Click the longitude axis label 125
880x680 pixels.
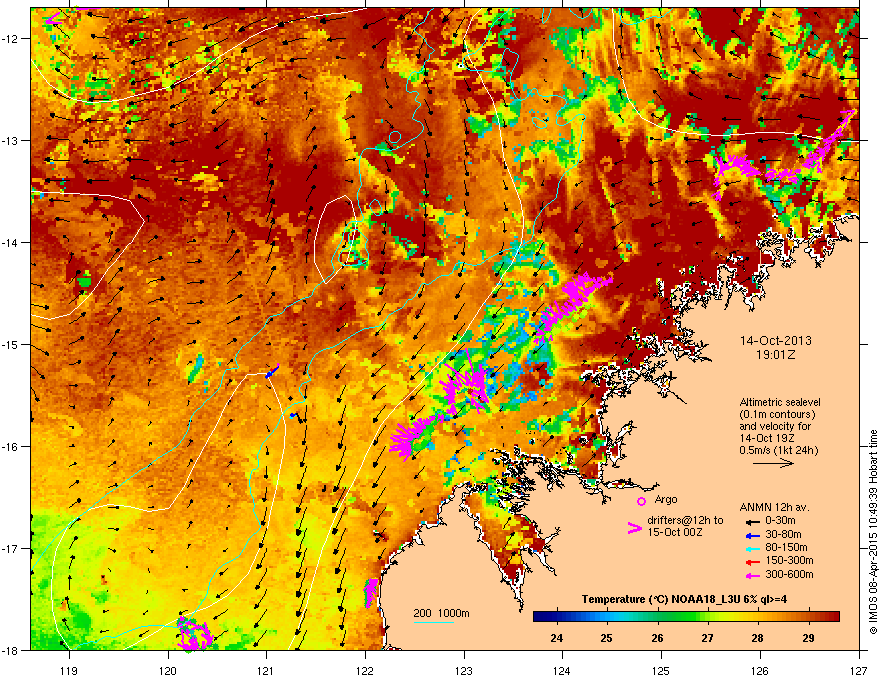pyautogui.click(x=661, y=670)
